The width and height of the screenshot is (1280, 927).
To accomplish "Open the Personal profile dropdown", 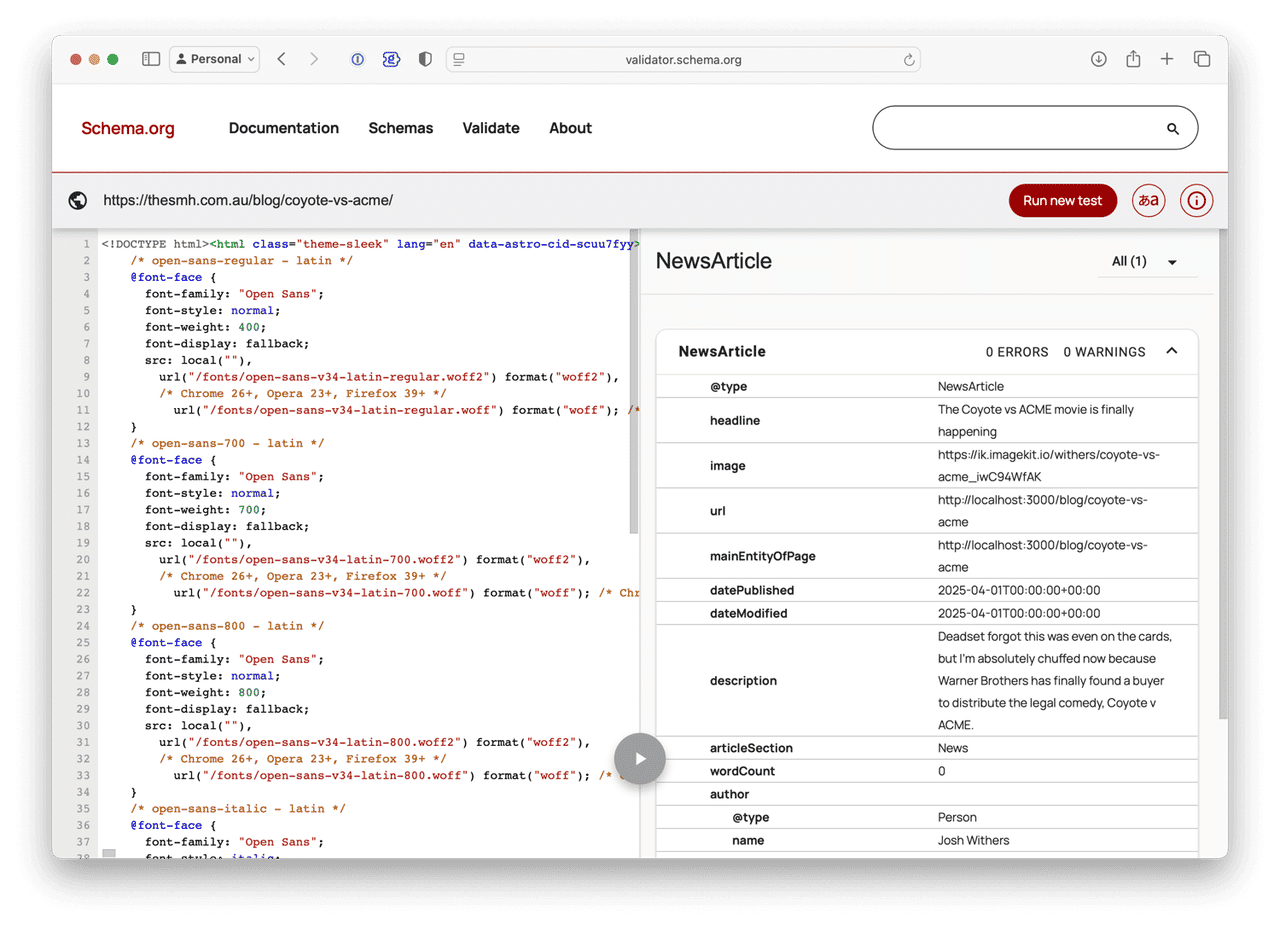I will tap(214, 59).
